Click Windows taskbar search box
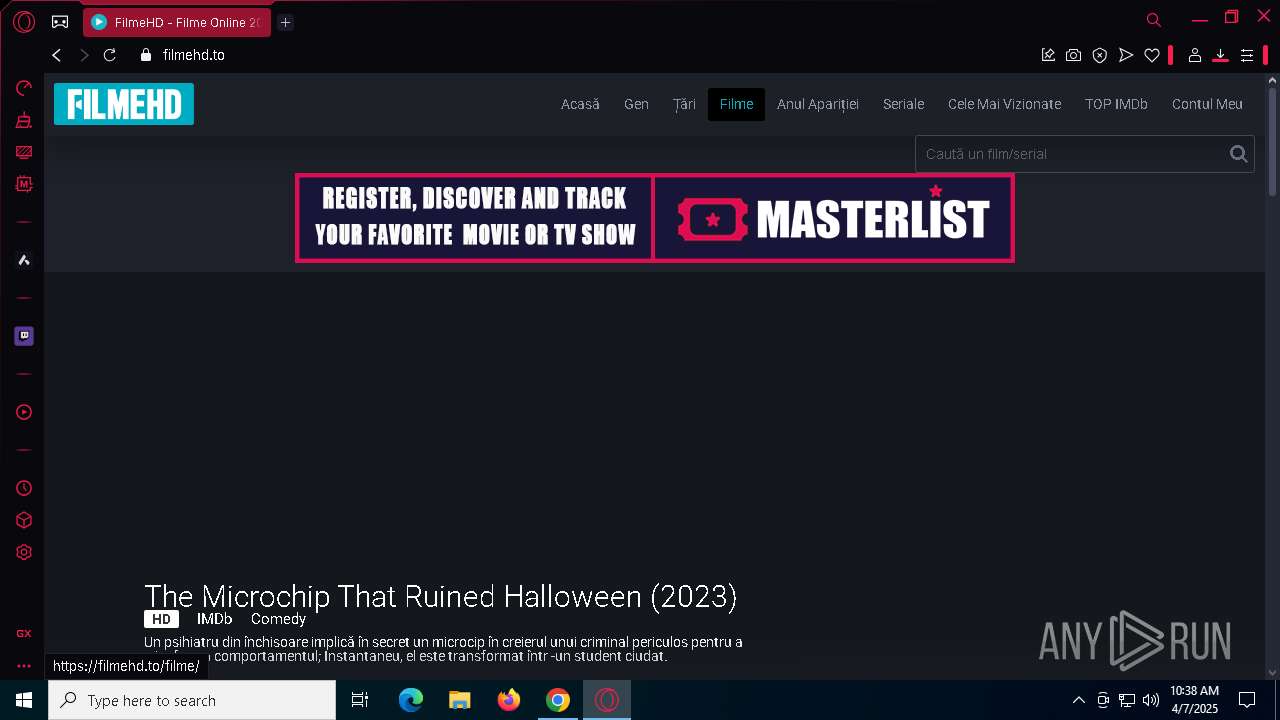The width and height of the screenshot is (1280, 720). 192,700
